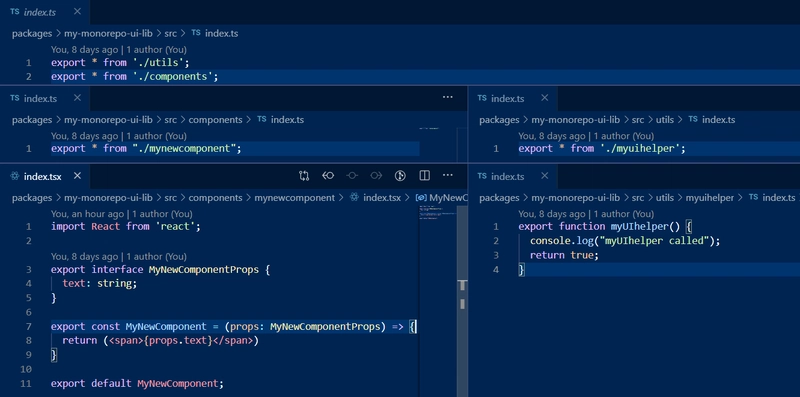
Task: Open utils breadcrumb next to myuihelper breadcrumb
Action: tap(665, 197)
